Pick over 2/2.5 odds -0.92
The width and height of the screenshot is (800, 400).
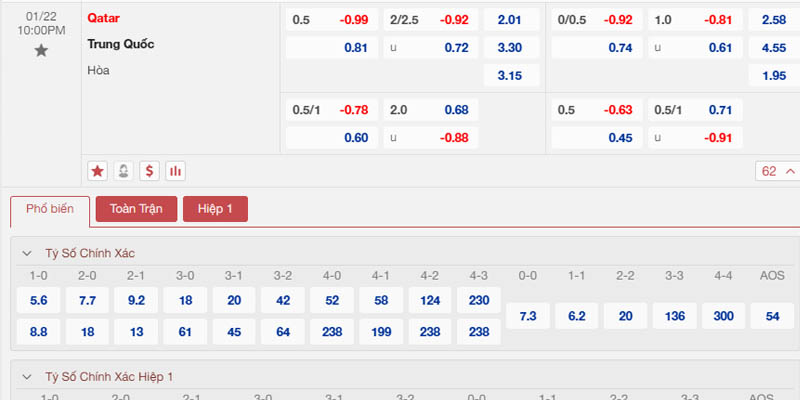pyautogui.click(x=431, y=20)
